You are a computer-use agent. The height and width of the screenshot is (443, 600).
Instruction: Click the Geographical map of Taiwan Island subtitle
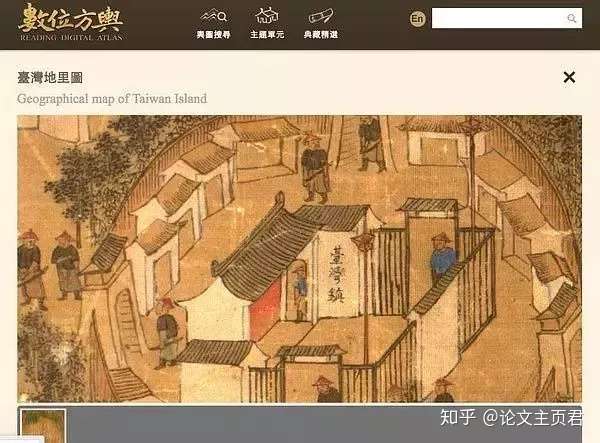pos(112,99)
